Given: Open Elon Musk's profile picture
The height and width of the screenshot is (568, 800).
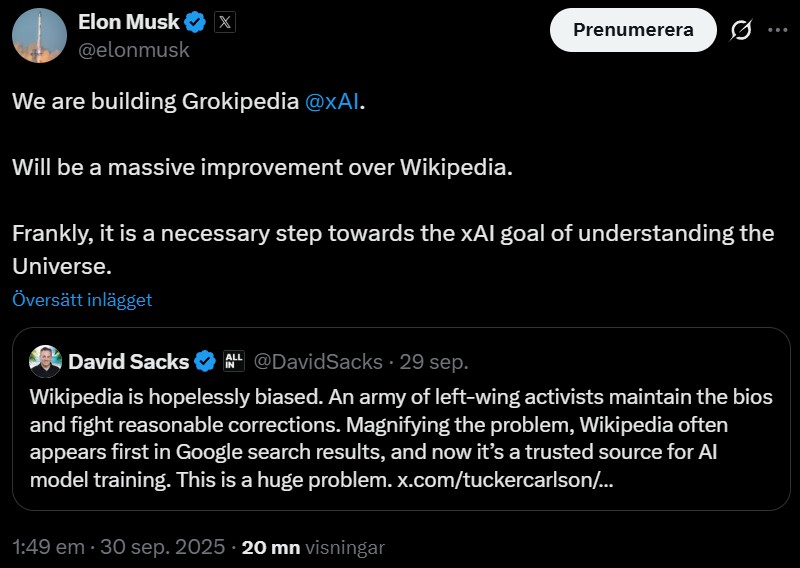Looking at the screenshot, I should (40, 34).
